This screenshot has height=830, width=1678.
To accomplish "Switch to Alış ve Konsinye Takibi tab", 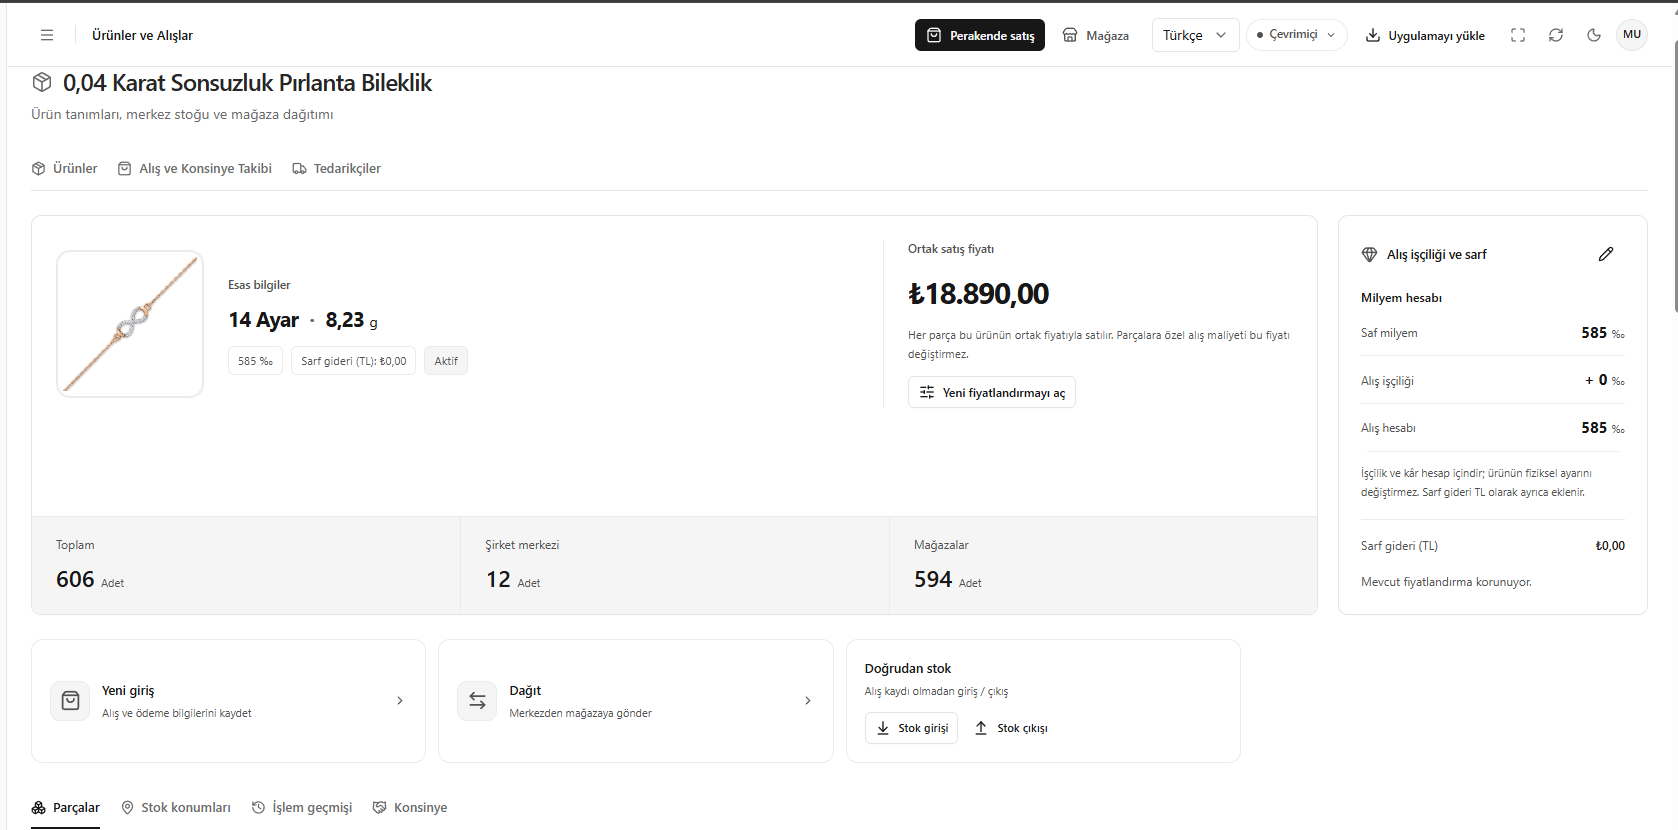I will (195, 169).
